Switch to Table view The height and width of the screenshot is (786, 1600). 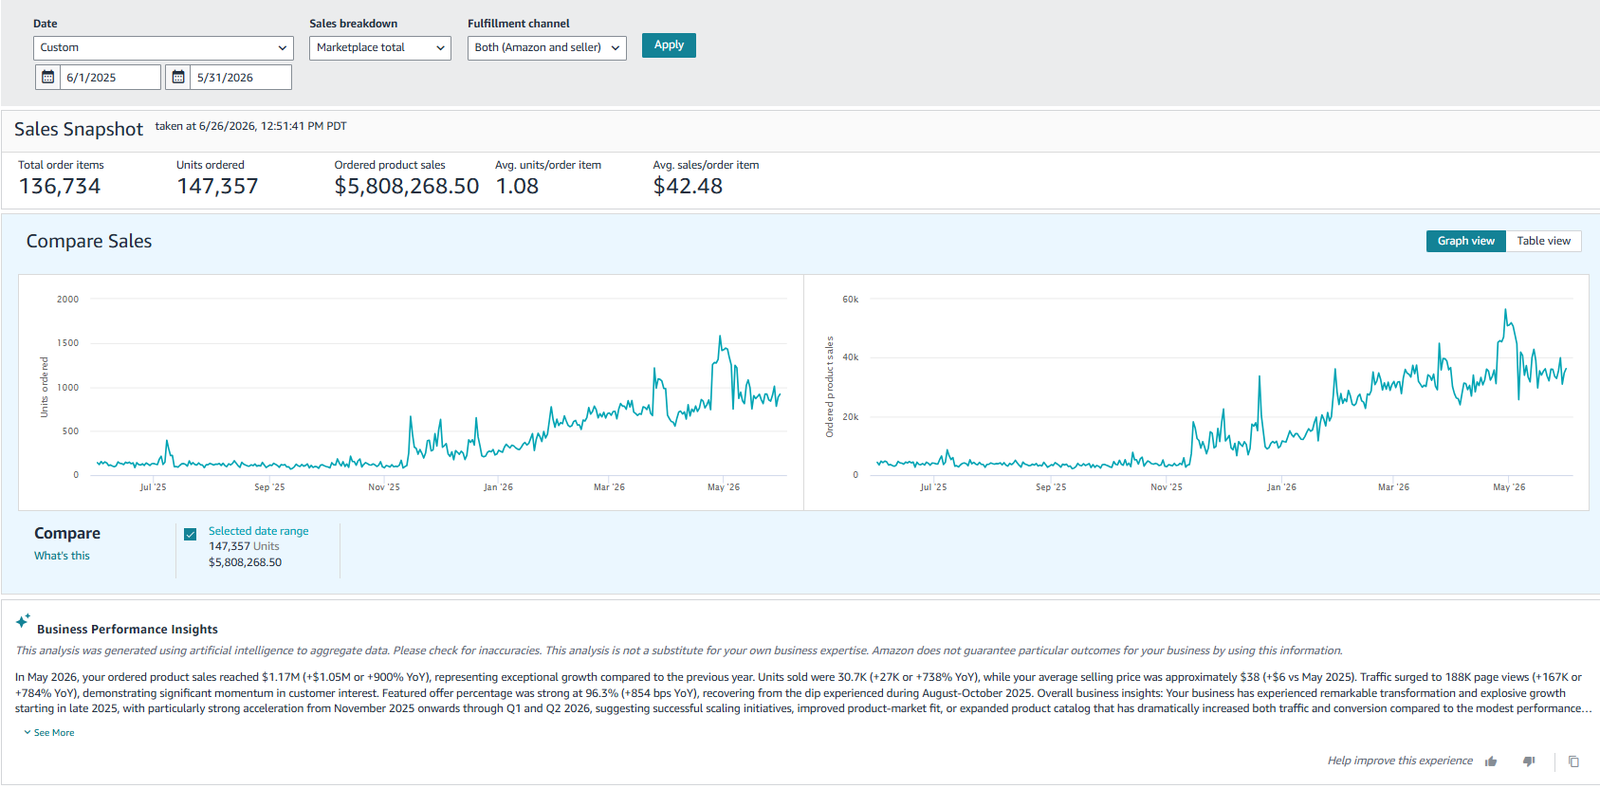click(x=1543, y=241)
